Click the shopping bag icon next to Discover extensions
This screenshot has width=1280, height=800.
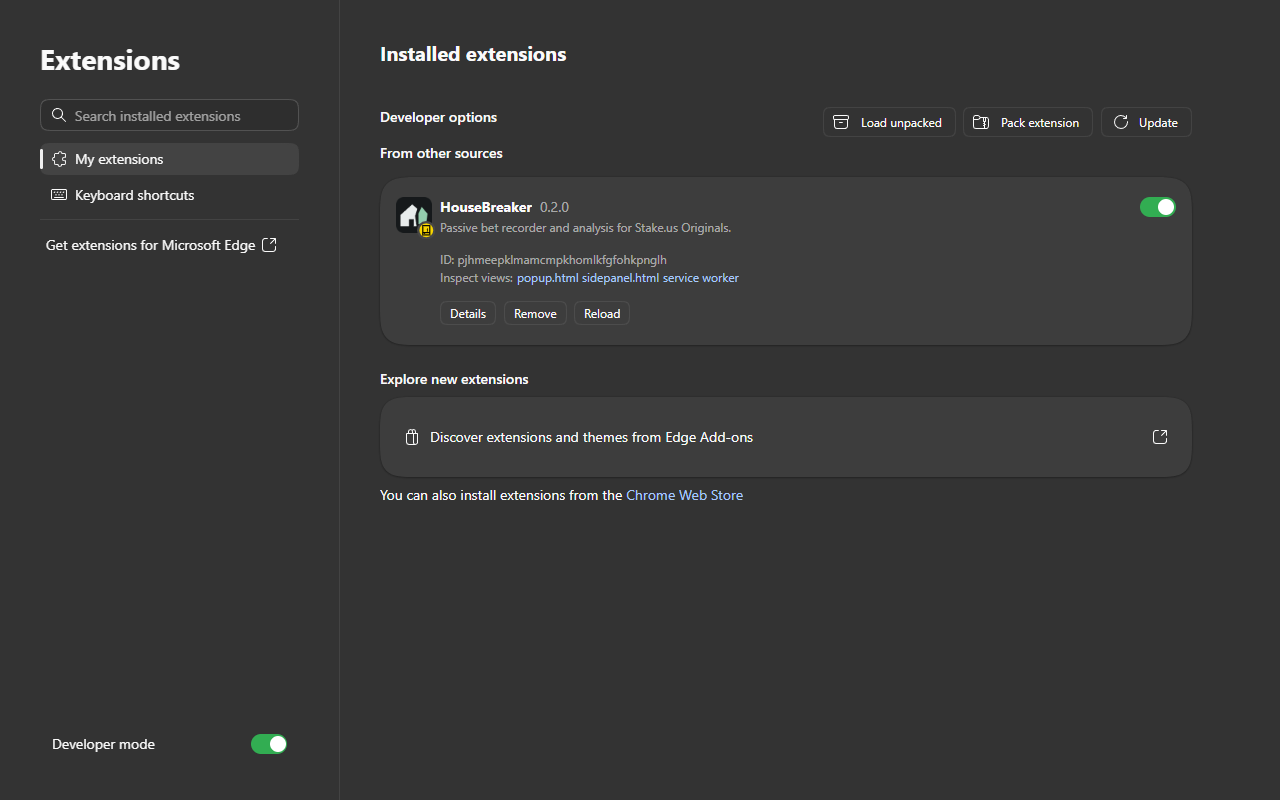coord(411,437)
